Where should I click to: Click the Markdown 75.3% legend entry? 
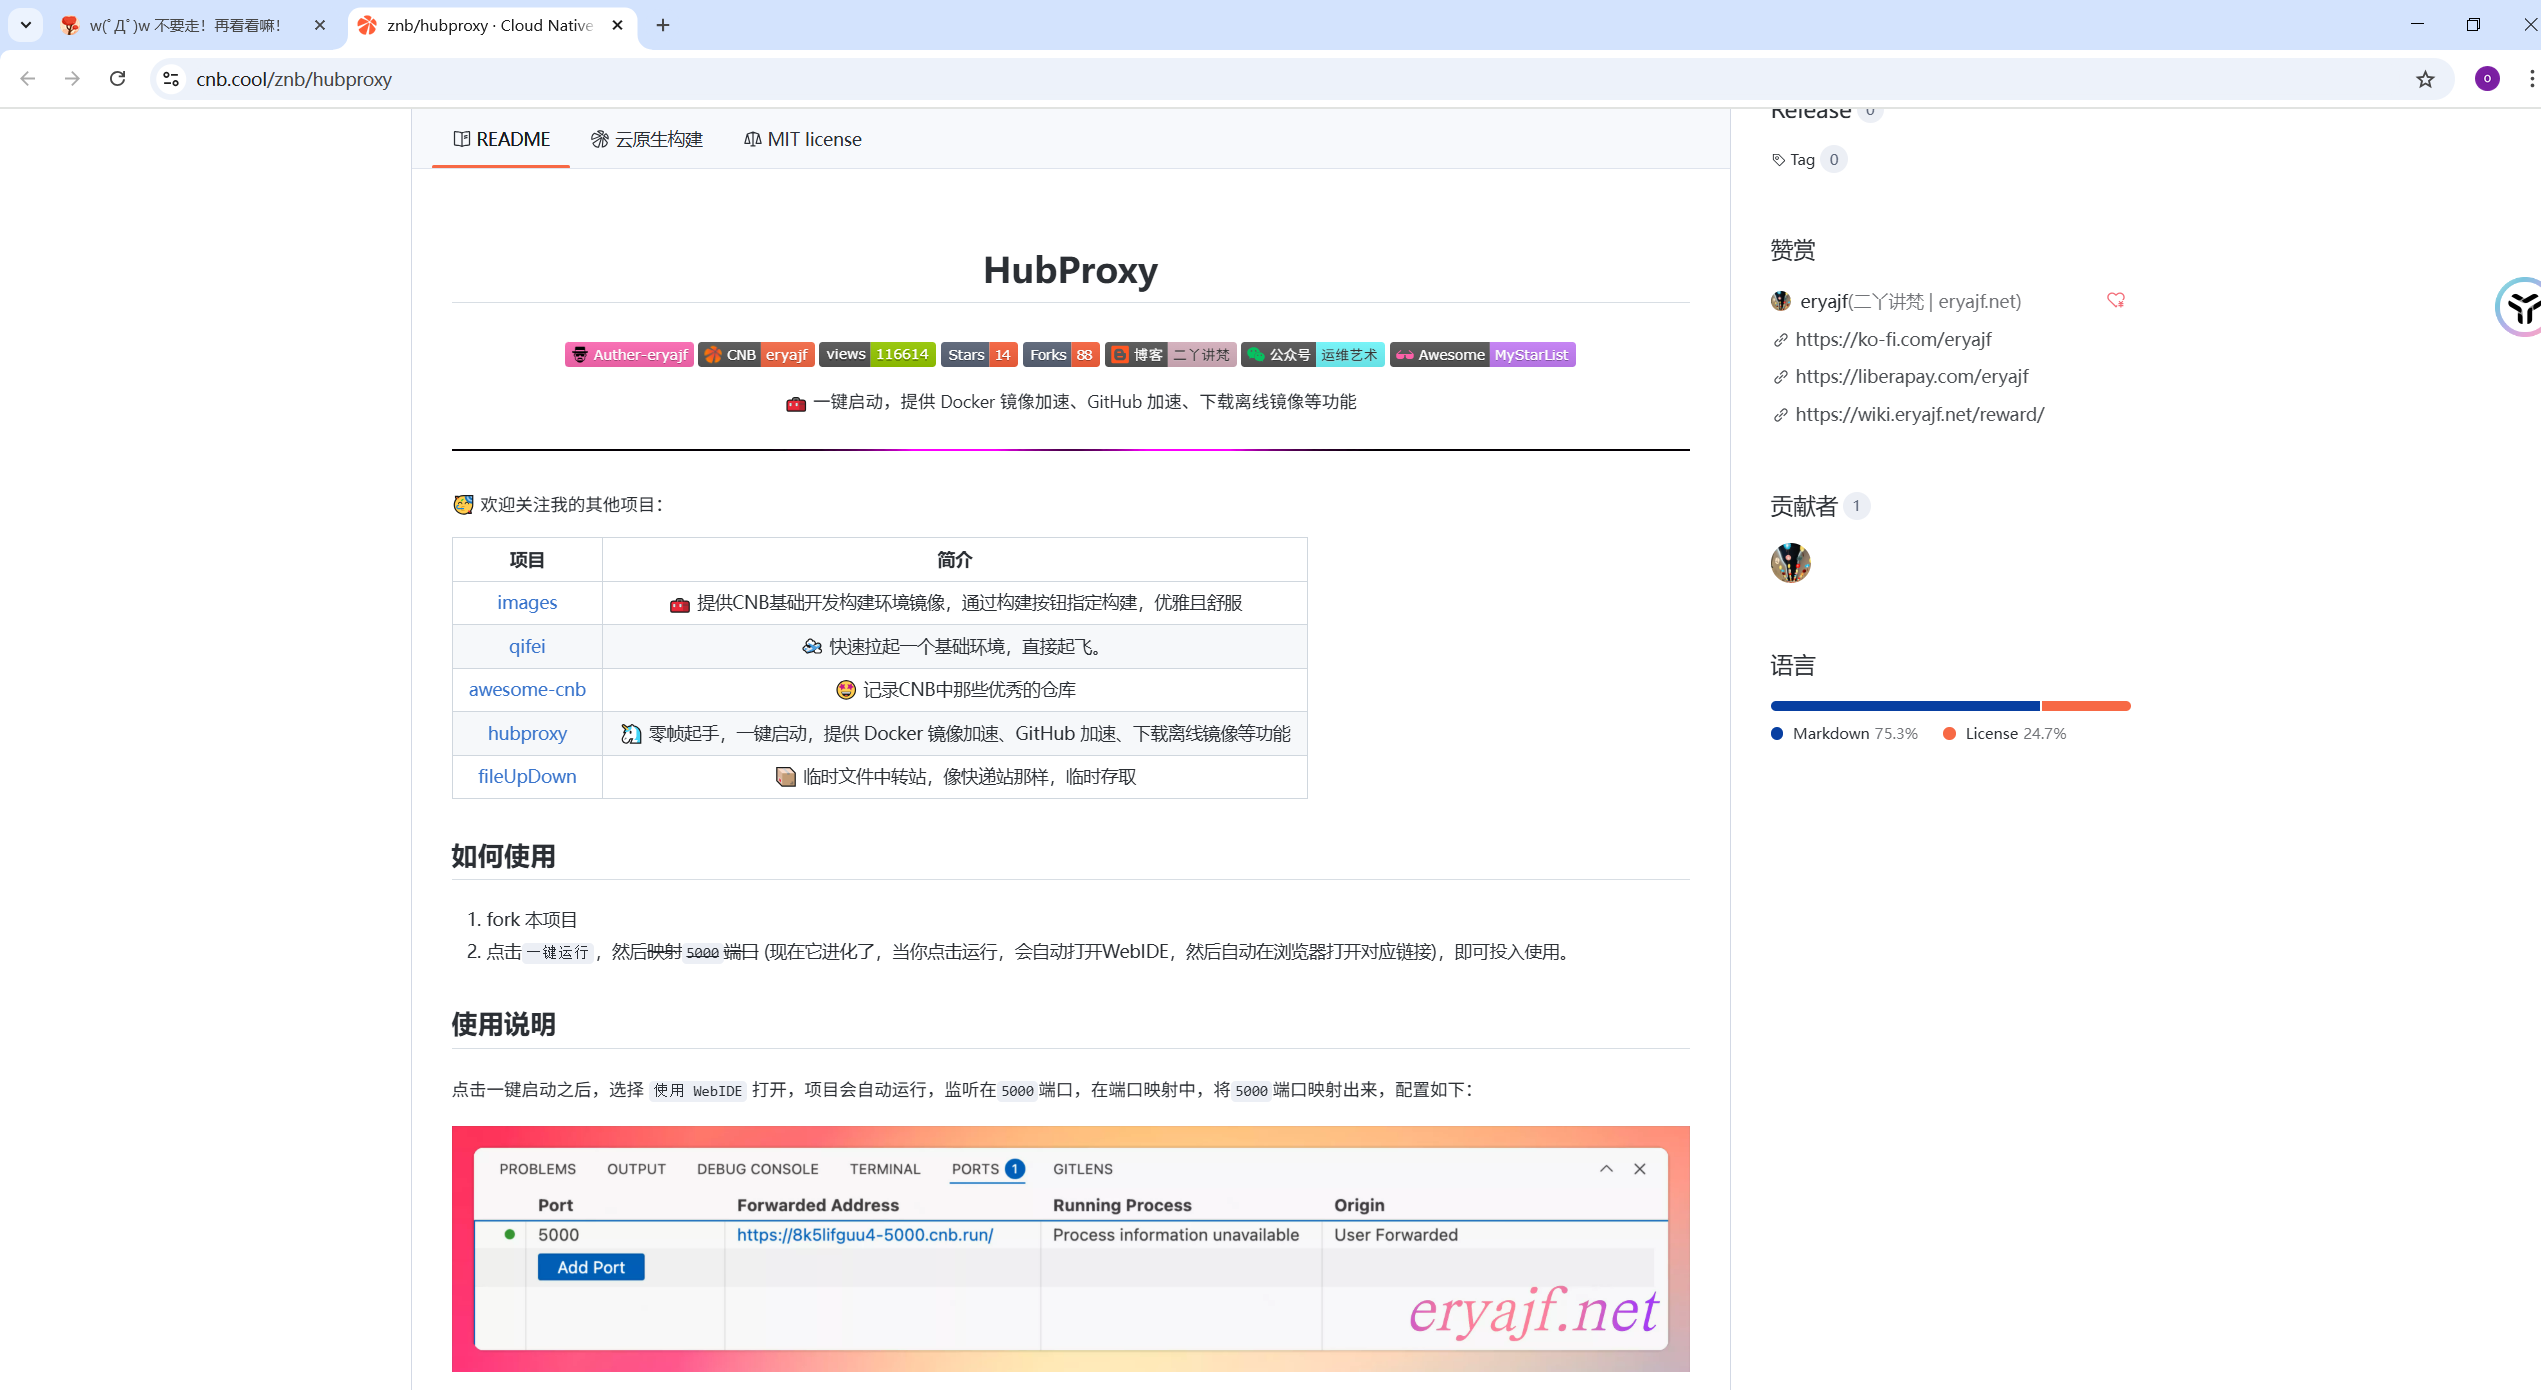[x=1844, y=734]
